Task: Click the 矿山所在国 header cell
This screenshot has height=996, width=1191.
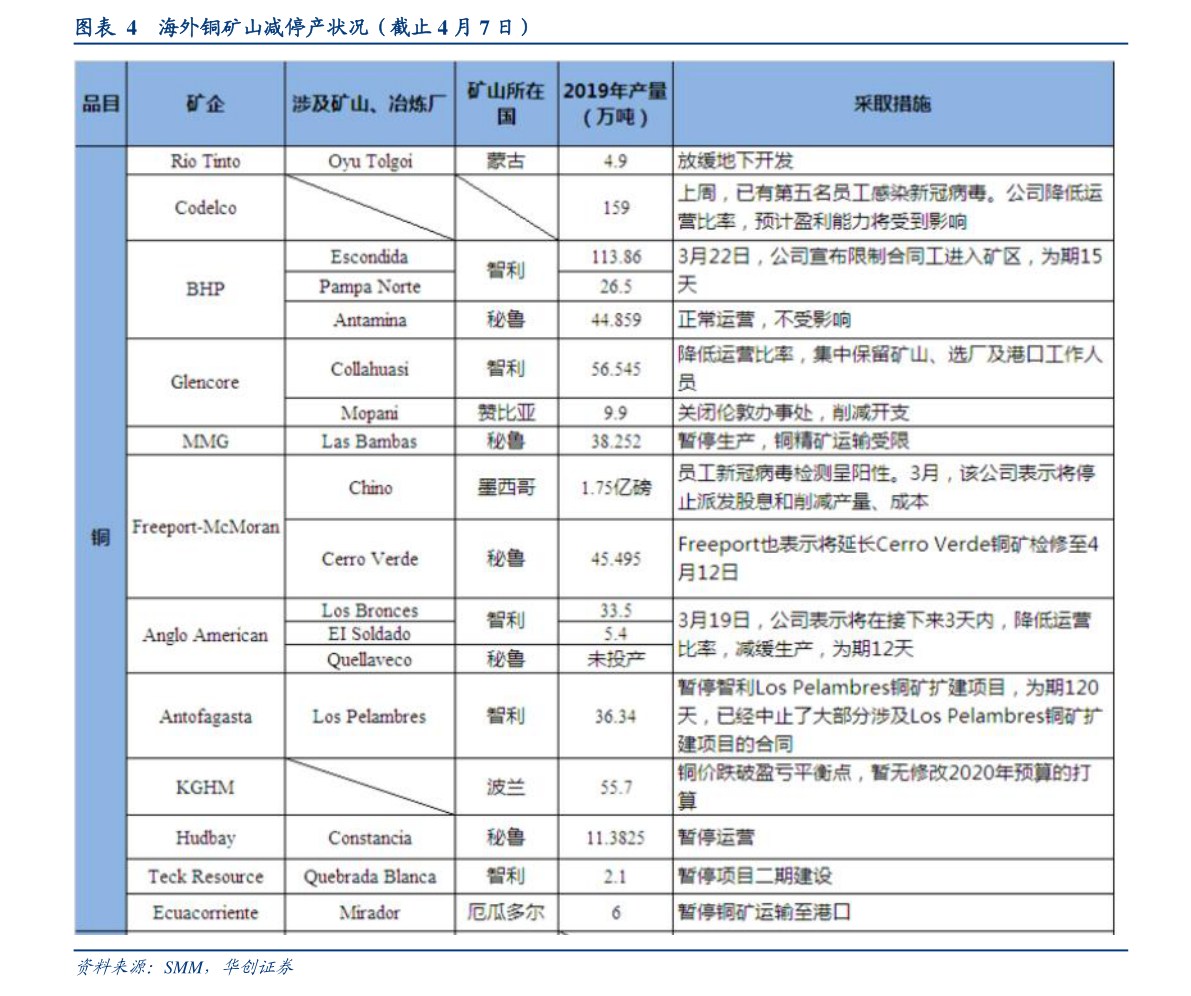Action: click(507, 104)
